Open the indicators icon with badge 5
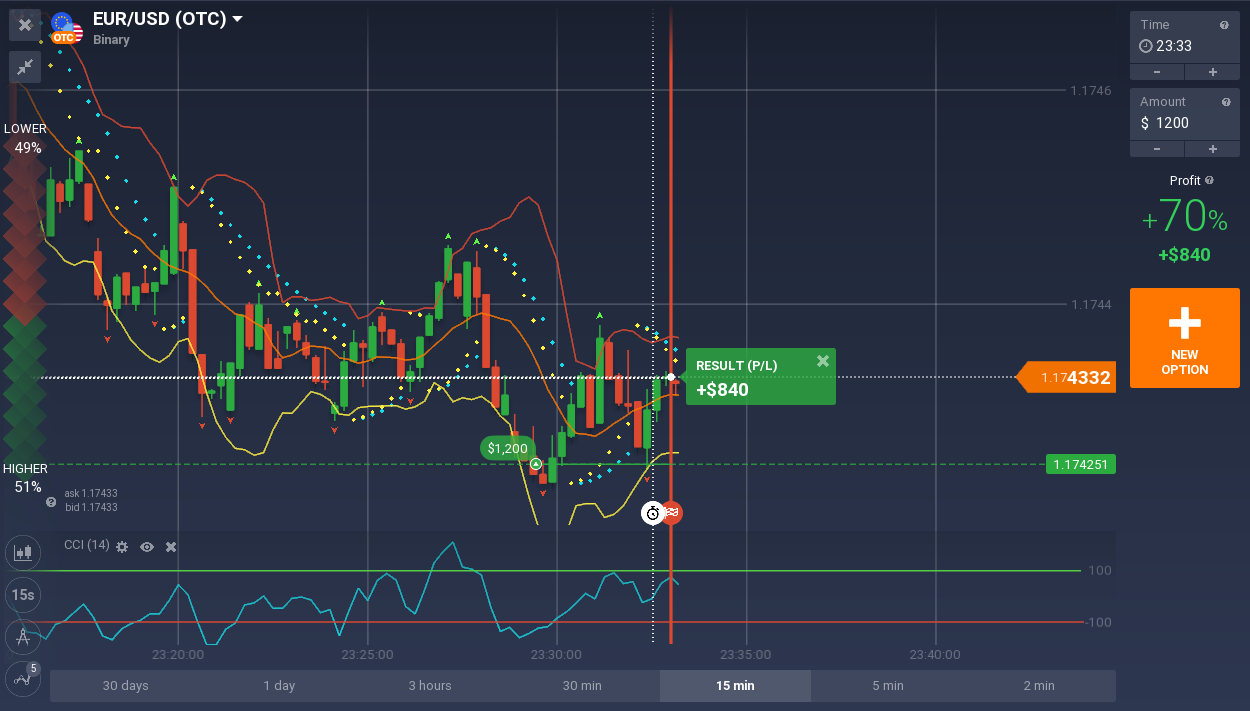 pyautogui.click(x=22, y=679)
